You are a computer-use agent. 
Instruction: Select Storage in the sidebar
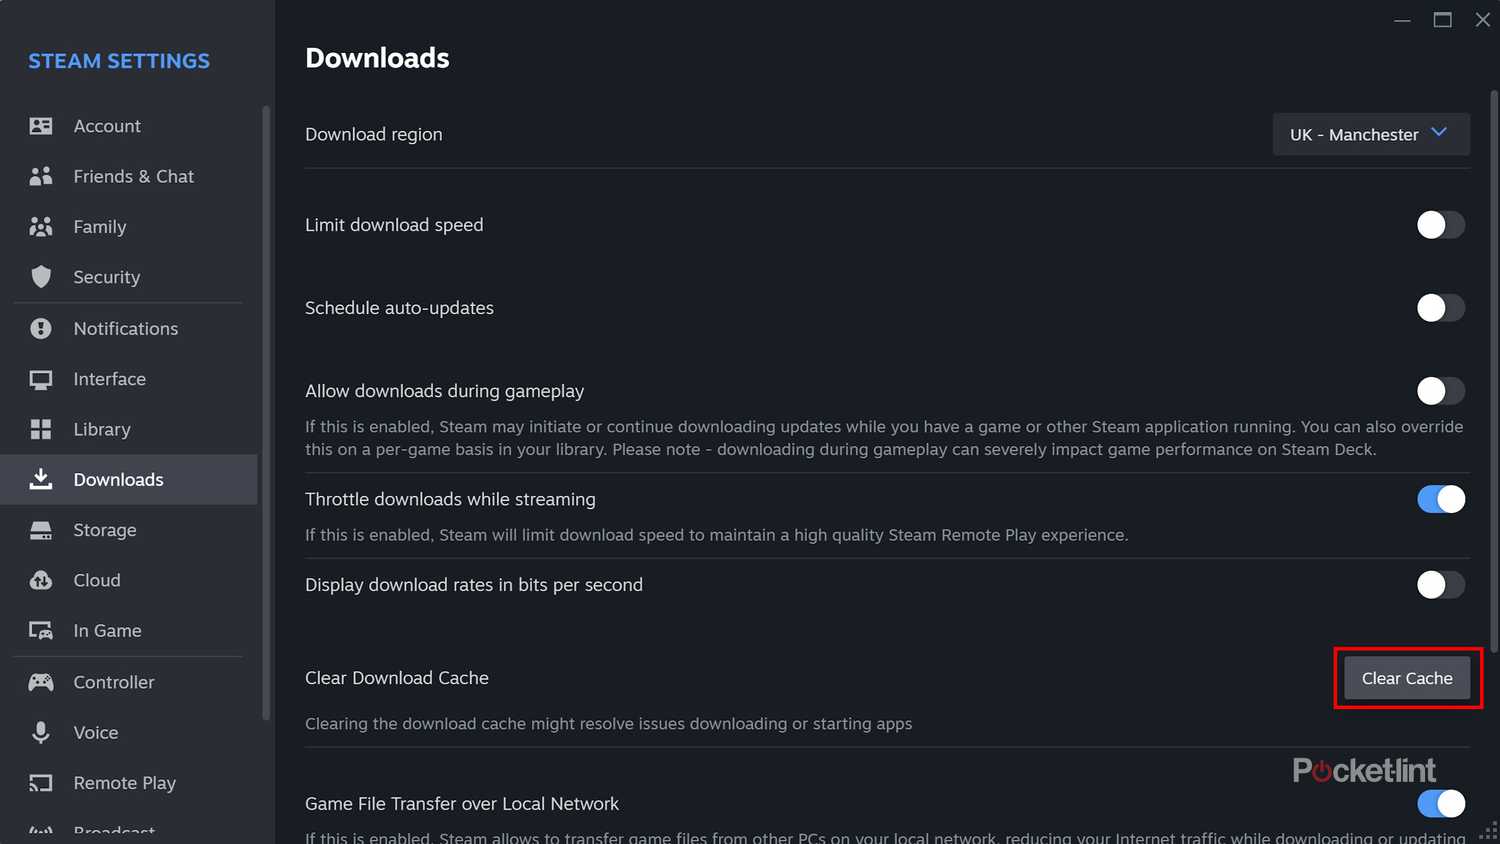[106, 530]
